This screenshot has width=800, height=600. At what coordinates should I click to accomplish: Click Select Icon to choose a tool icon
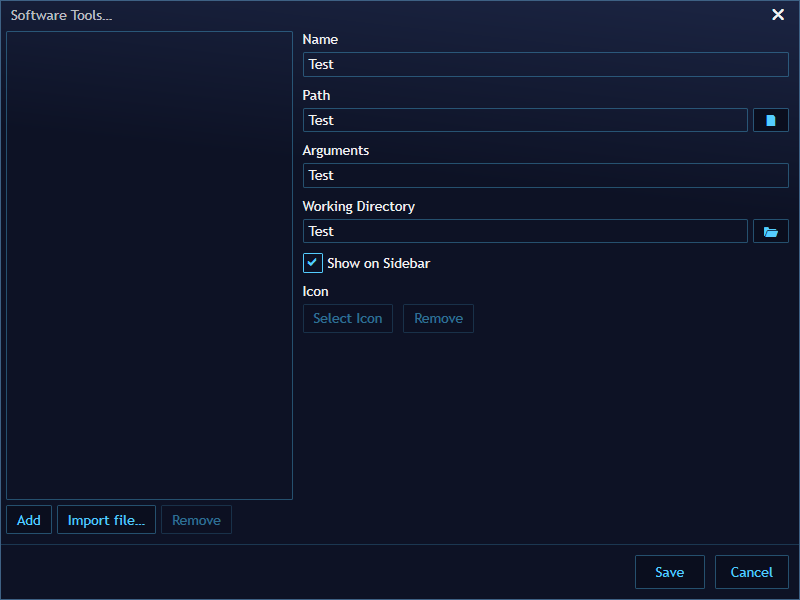click(347, 318)
